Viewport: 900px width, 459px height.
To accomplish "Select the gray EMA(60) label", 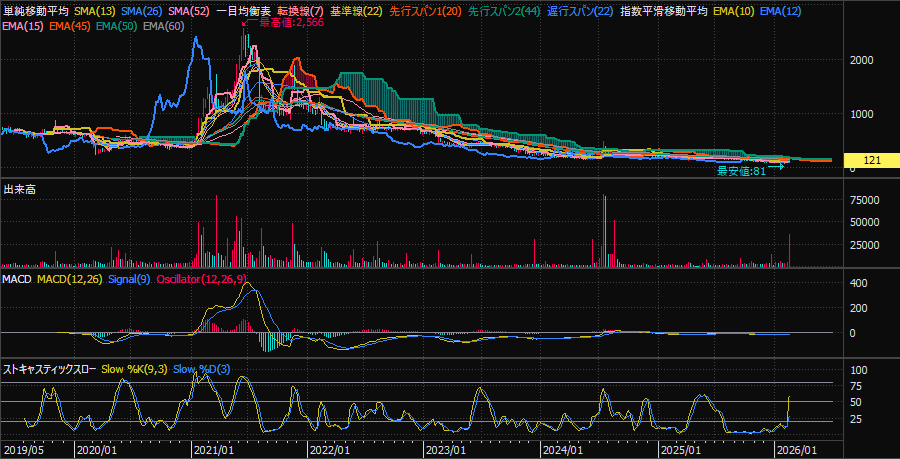I will pyautogui.click(x=164, y=24).
